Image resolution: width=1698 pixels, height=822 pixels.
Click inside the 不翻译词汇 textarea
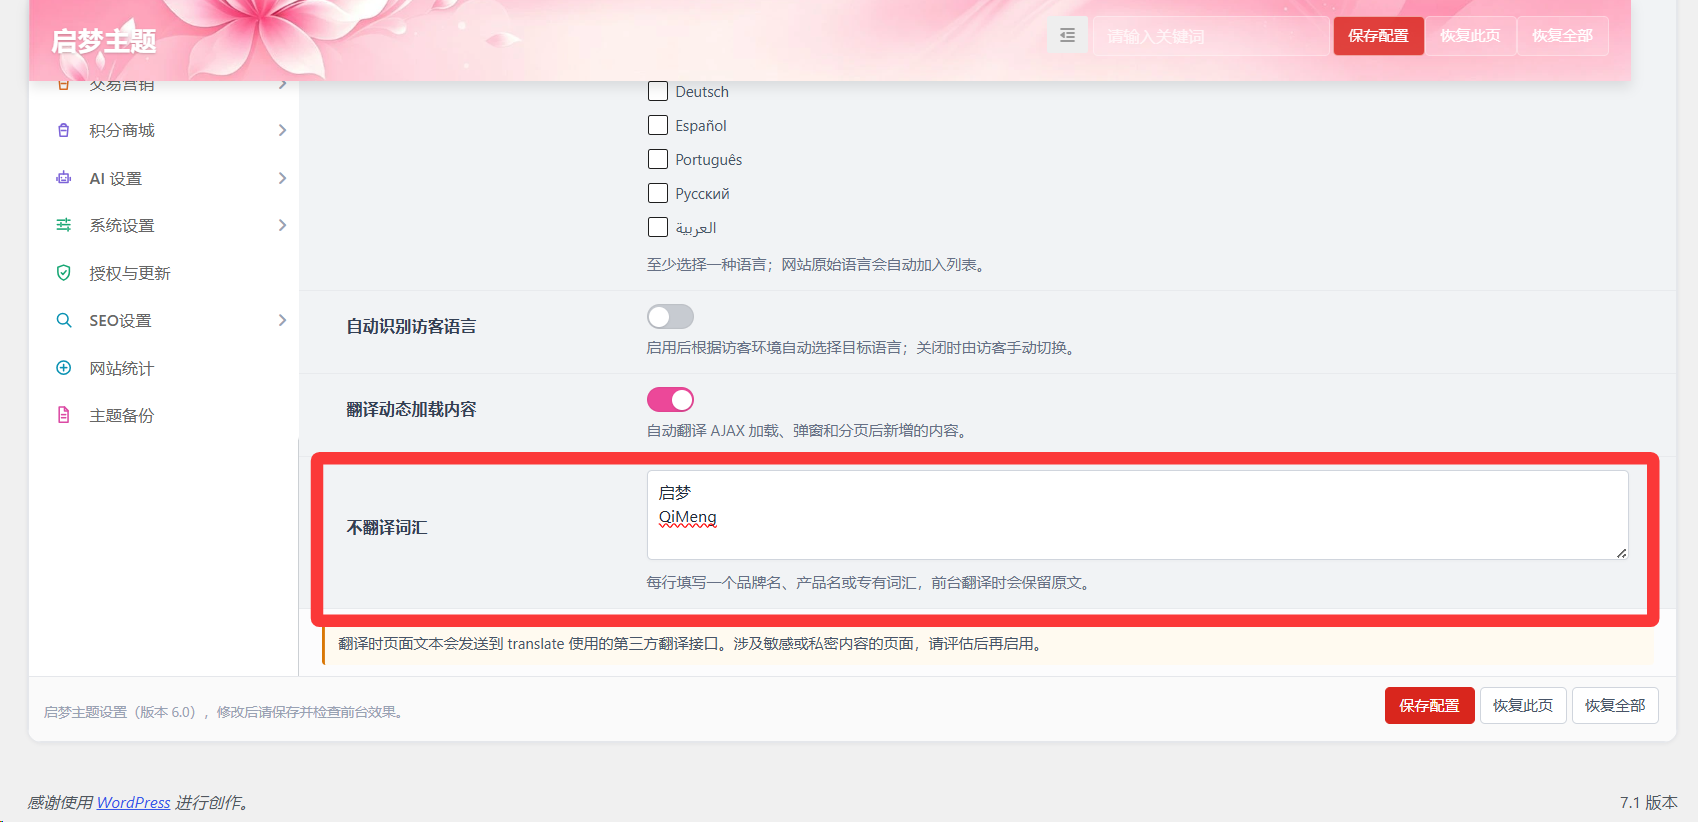tap(1137, 515)
